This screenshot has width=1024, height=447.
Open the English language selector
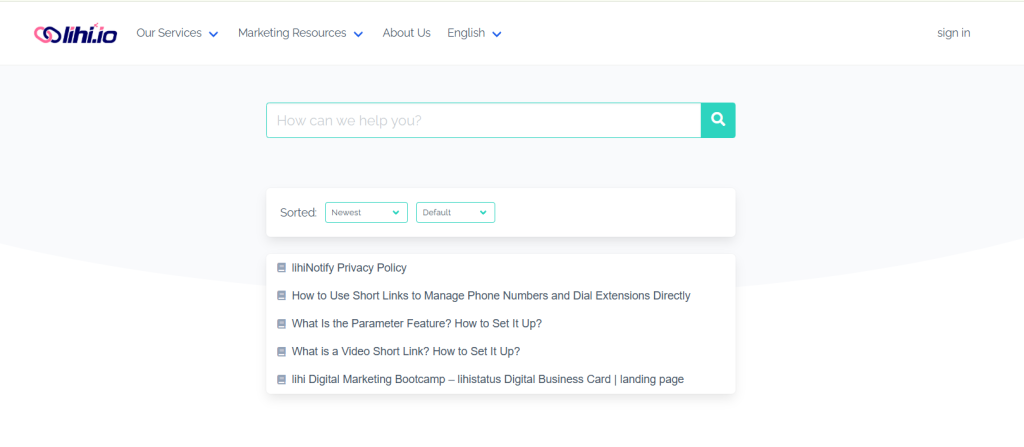474,33
